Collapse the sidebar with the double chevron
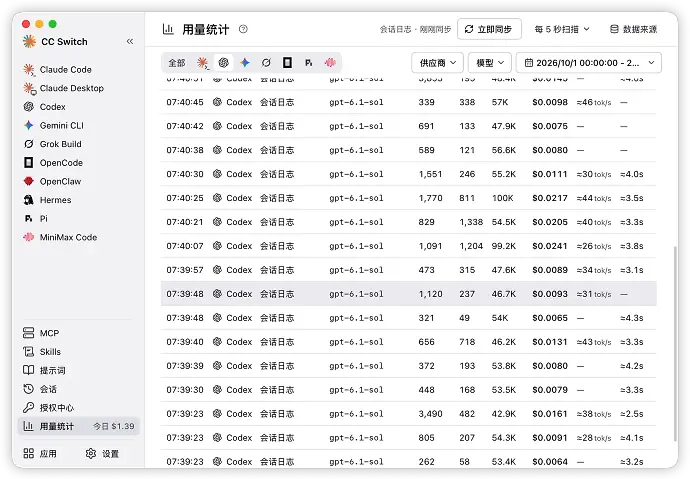The image size is (690, 479). tap(130, 41)
